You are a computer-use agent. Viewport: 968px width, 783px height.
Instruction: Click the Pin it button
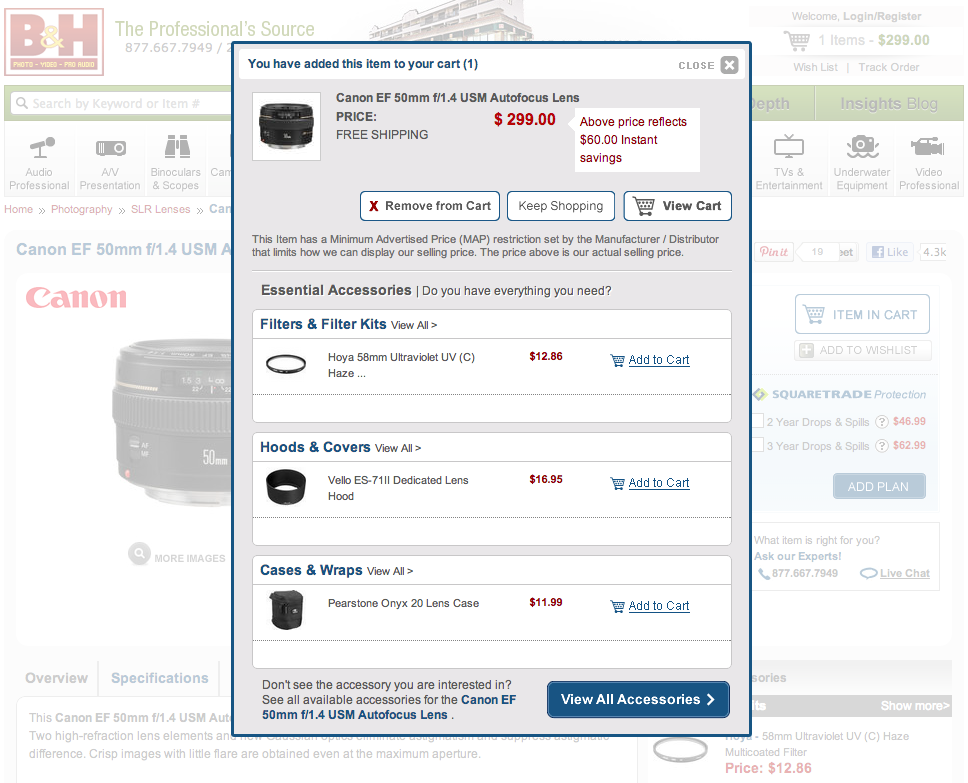coord(774,252)
